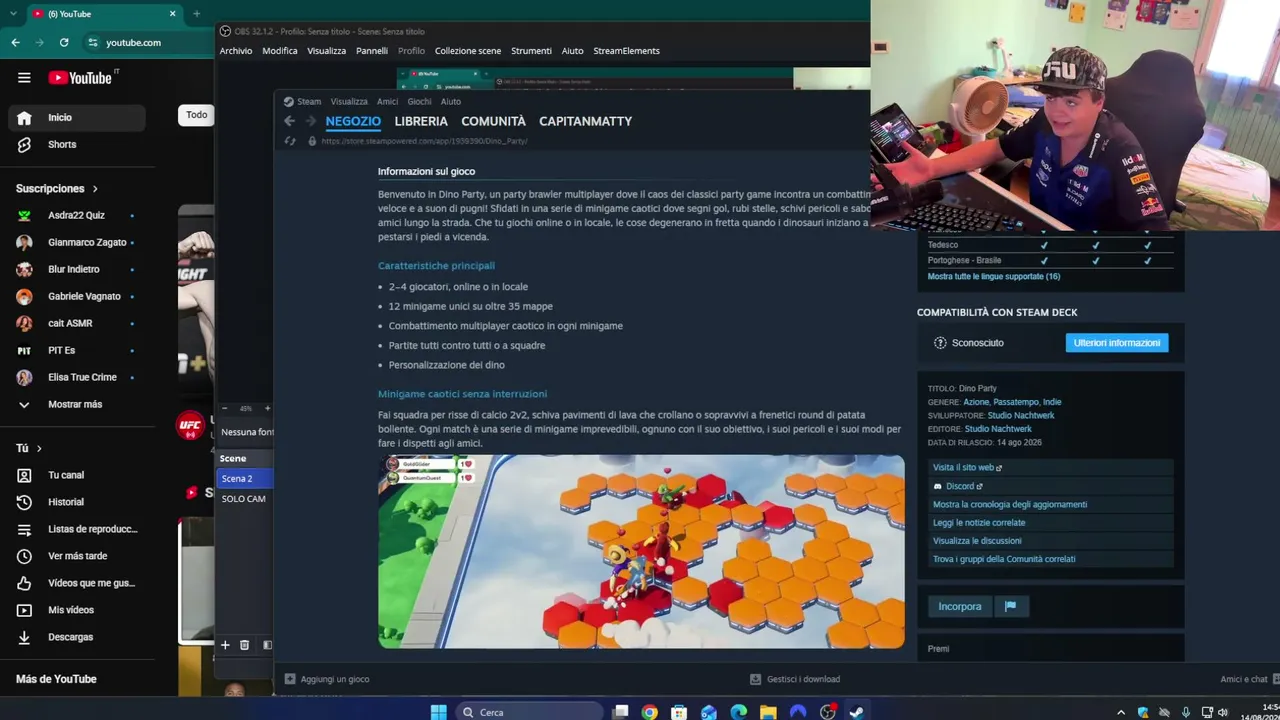
Task: Open Asdra22 Quiz channel
Action: pyautogui.click(x=77, y=215)
